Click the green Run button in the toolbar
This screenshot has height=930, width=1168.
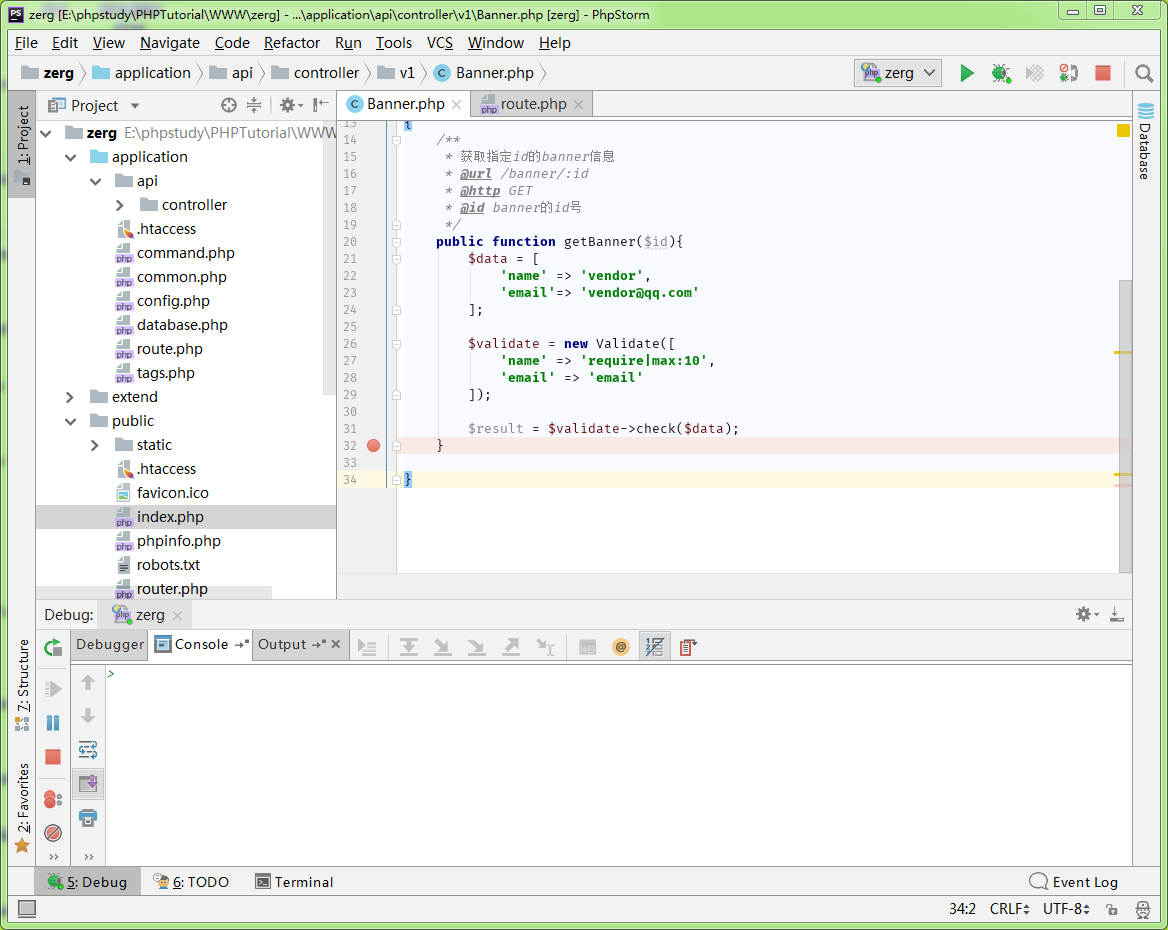point(966,73)
